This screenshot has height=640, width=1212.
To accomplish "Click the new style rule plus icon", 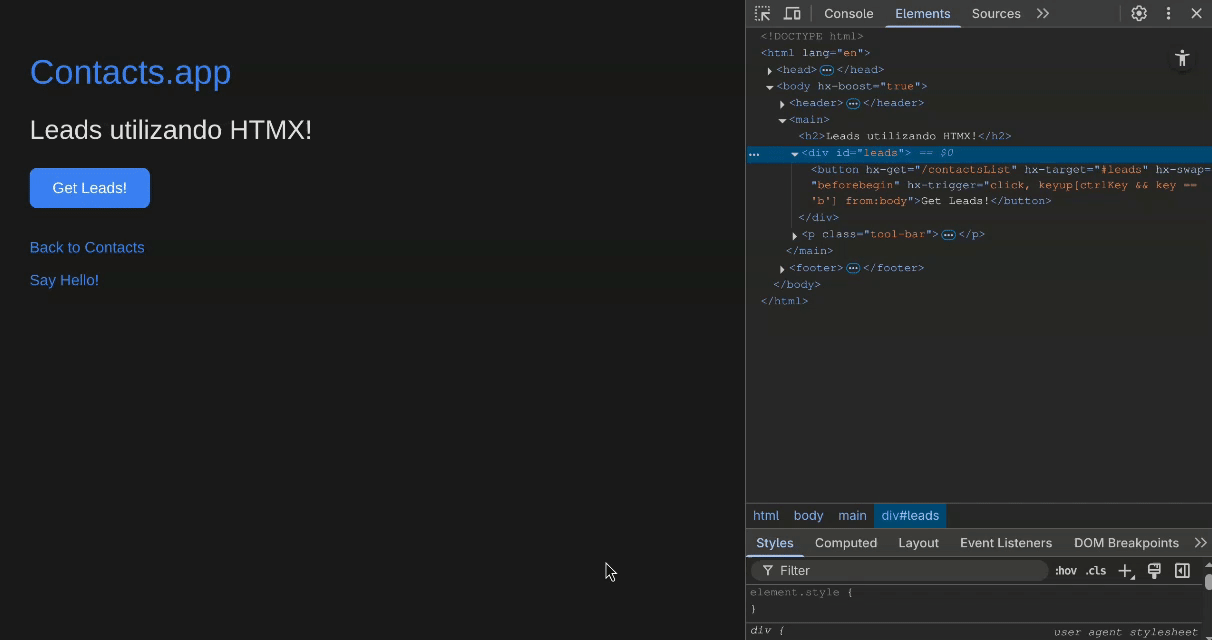I will tap(1125, 571).
